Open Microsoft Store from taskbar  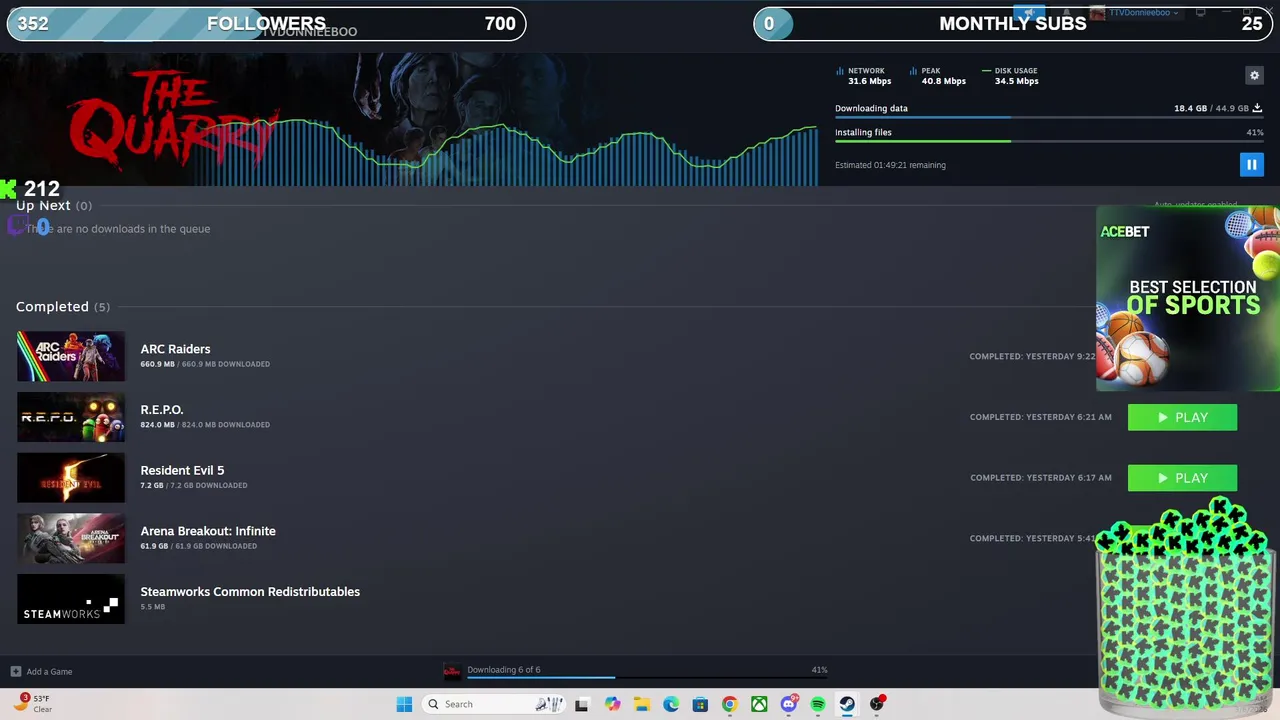(700, 704)
